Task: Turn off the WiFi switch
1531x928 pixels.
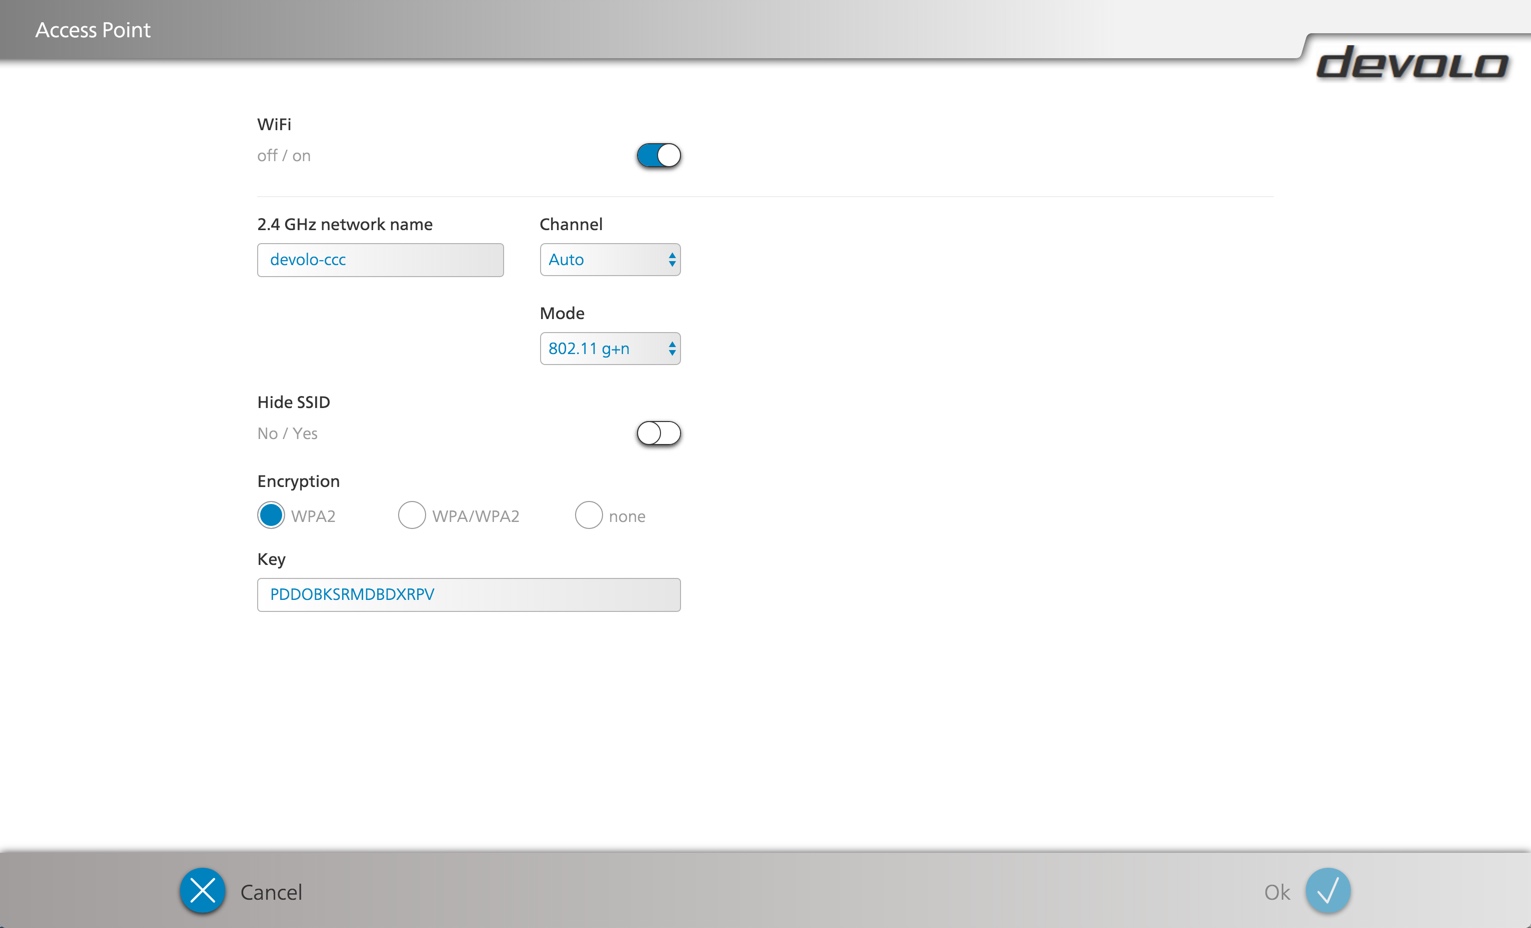Action: 658,156
